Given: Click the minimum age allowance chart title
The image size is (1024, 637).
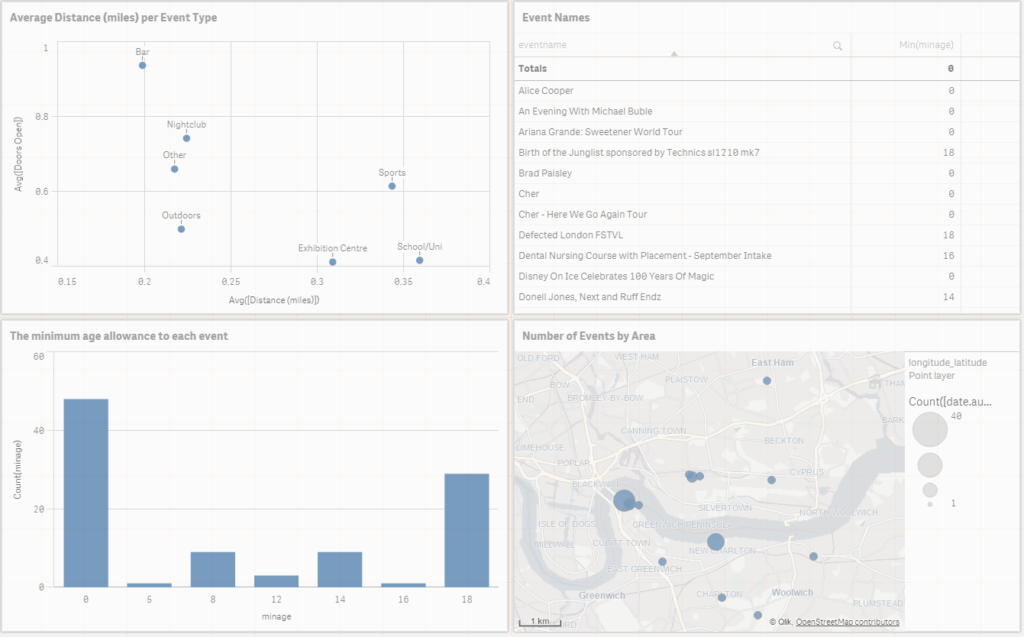Looking at the screenshot, I should click(119, 336).
